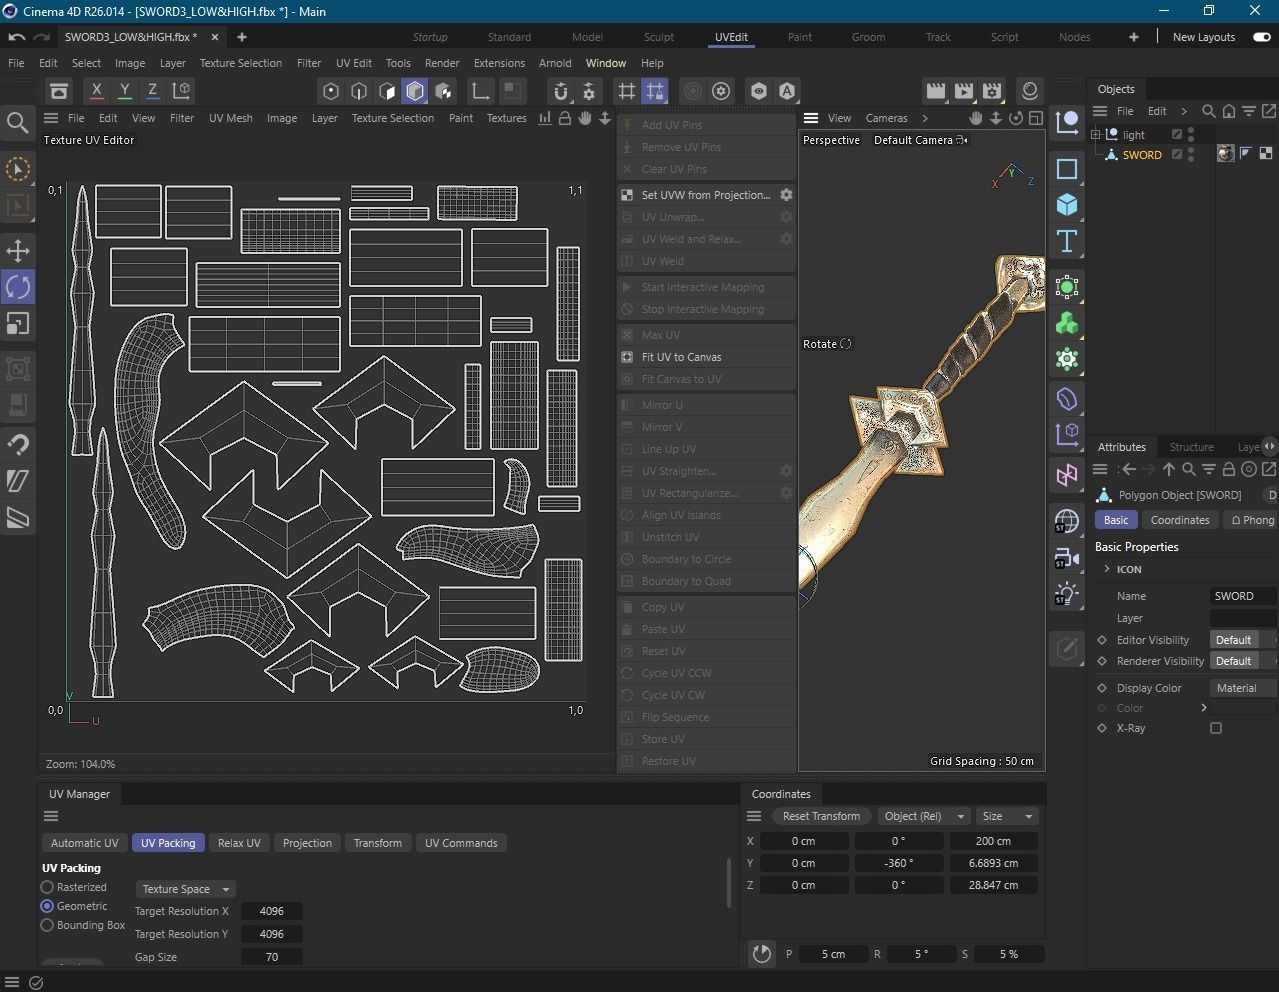The height and width of the screenshot is (992, 1279).
Task: Click the X axis lock icon
Action: coord(96,91)
